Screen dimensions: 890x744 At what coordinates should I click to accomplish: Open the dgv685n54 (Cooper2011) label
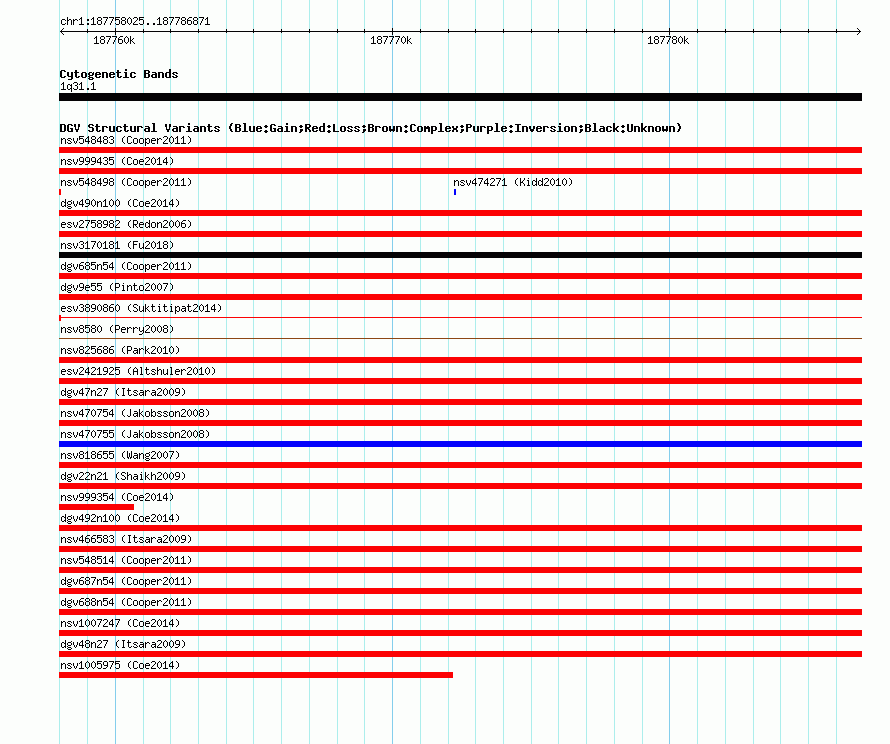126,266
